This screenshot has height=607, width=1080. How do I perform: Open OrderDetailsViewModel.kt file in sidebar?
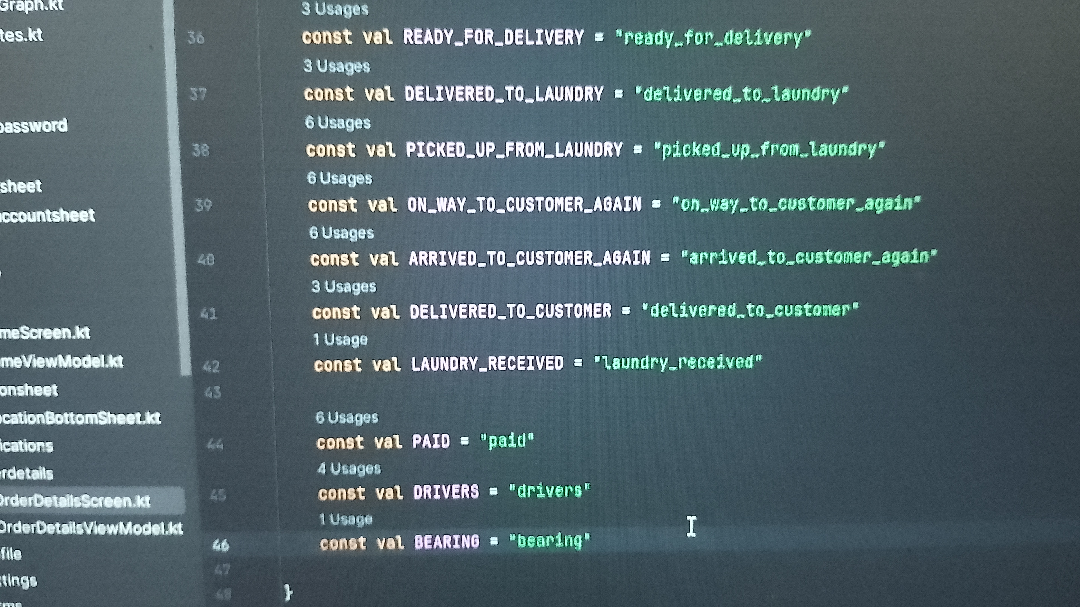tap(90, 528)
